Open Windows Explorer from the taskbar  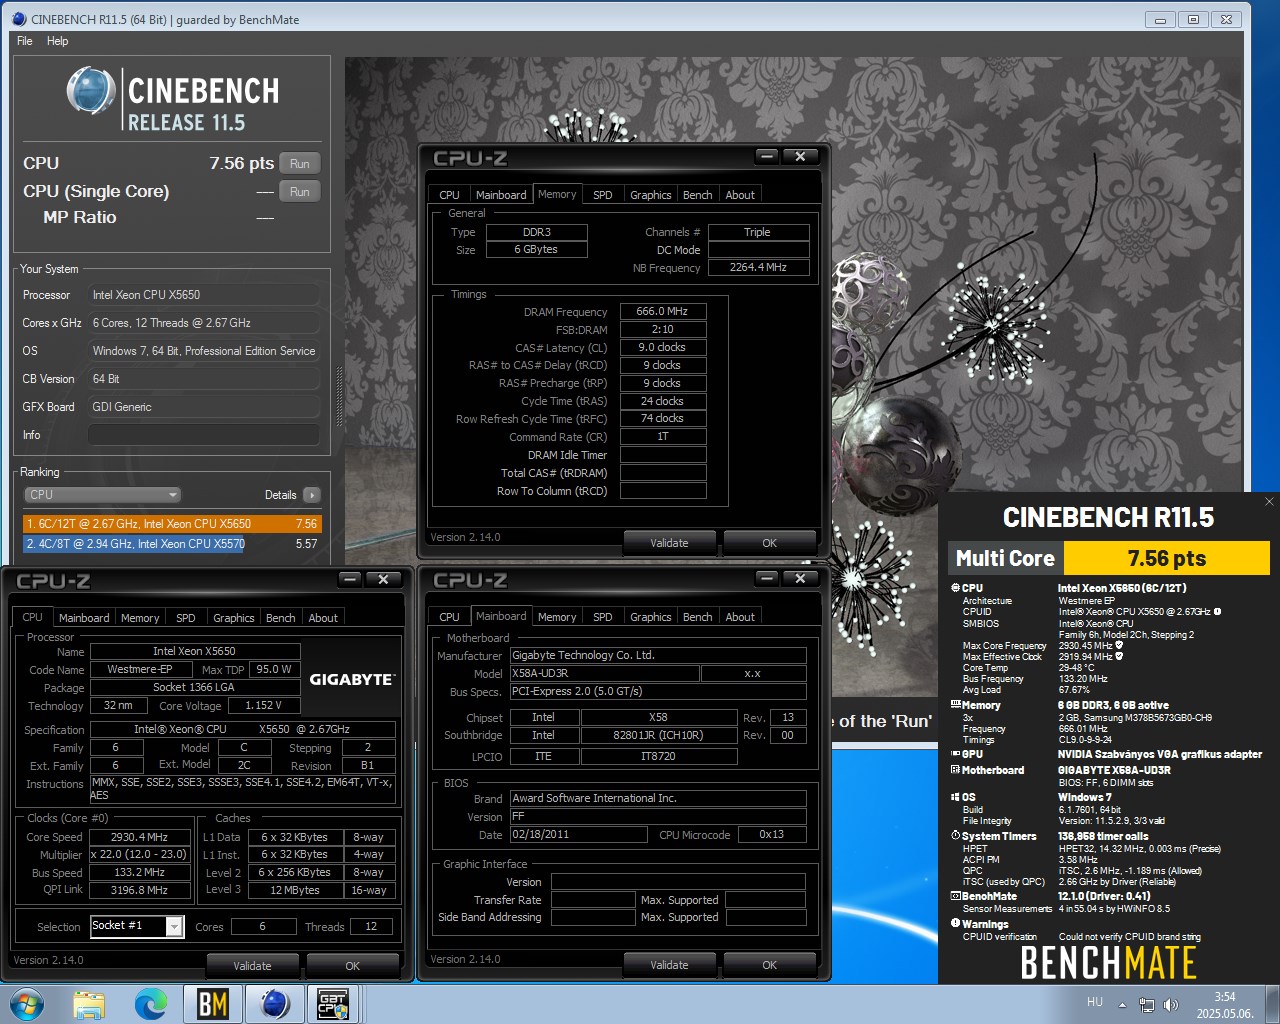coord(89,1004)
